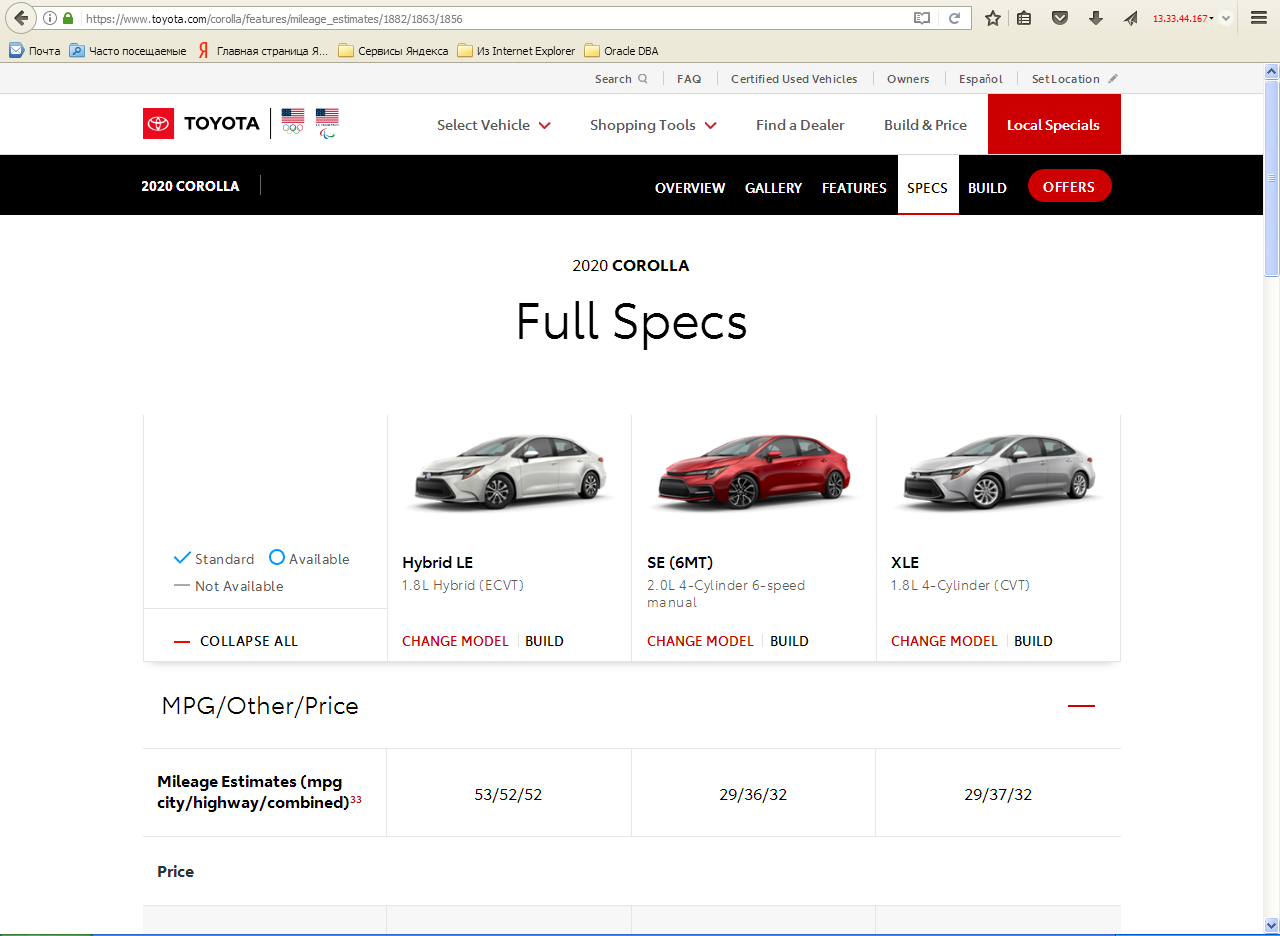1280x936 pixels.
Task: Open the BUILD tab in the black bar
Action: [987, 188]
